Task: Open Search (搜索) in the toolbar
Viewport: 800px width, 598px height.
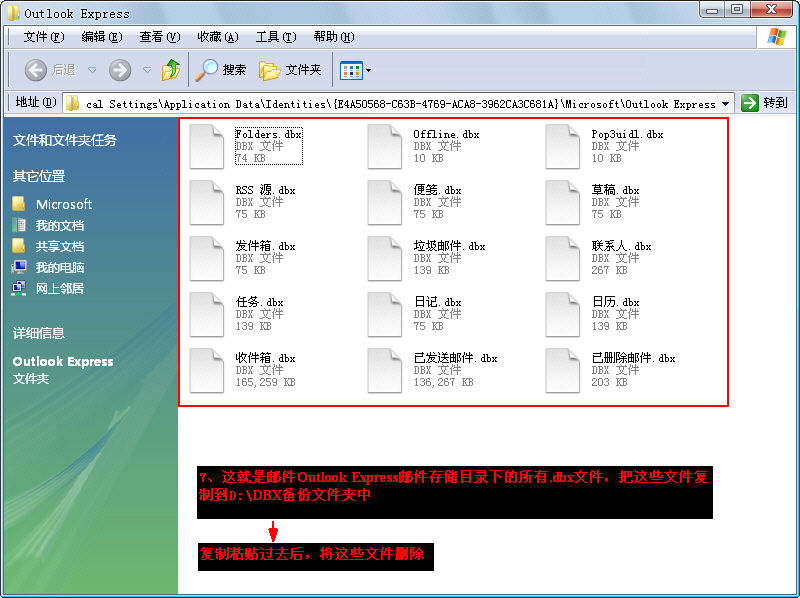Action: pos(221,70)
